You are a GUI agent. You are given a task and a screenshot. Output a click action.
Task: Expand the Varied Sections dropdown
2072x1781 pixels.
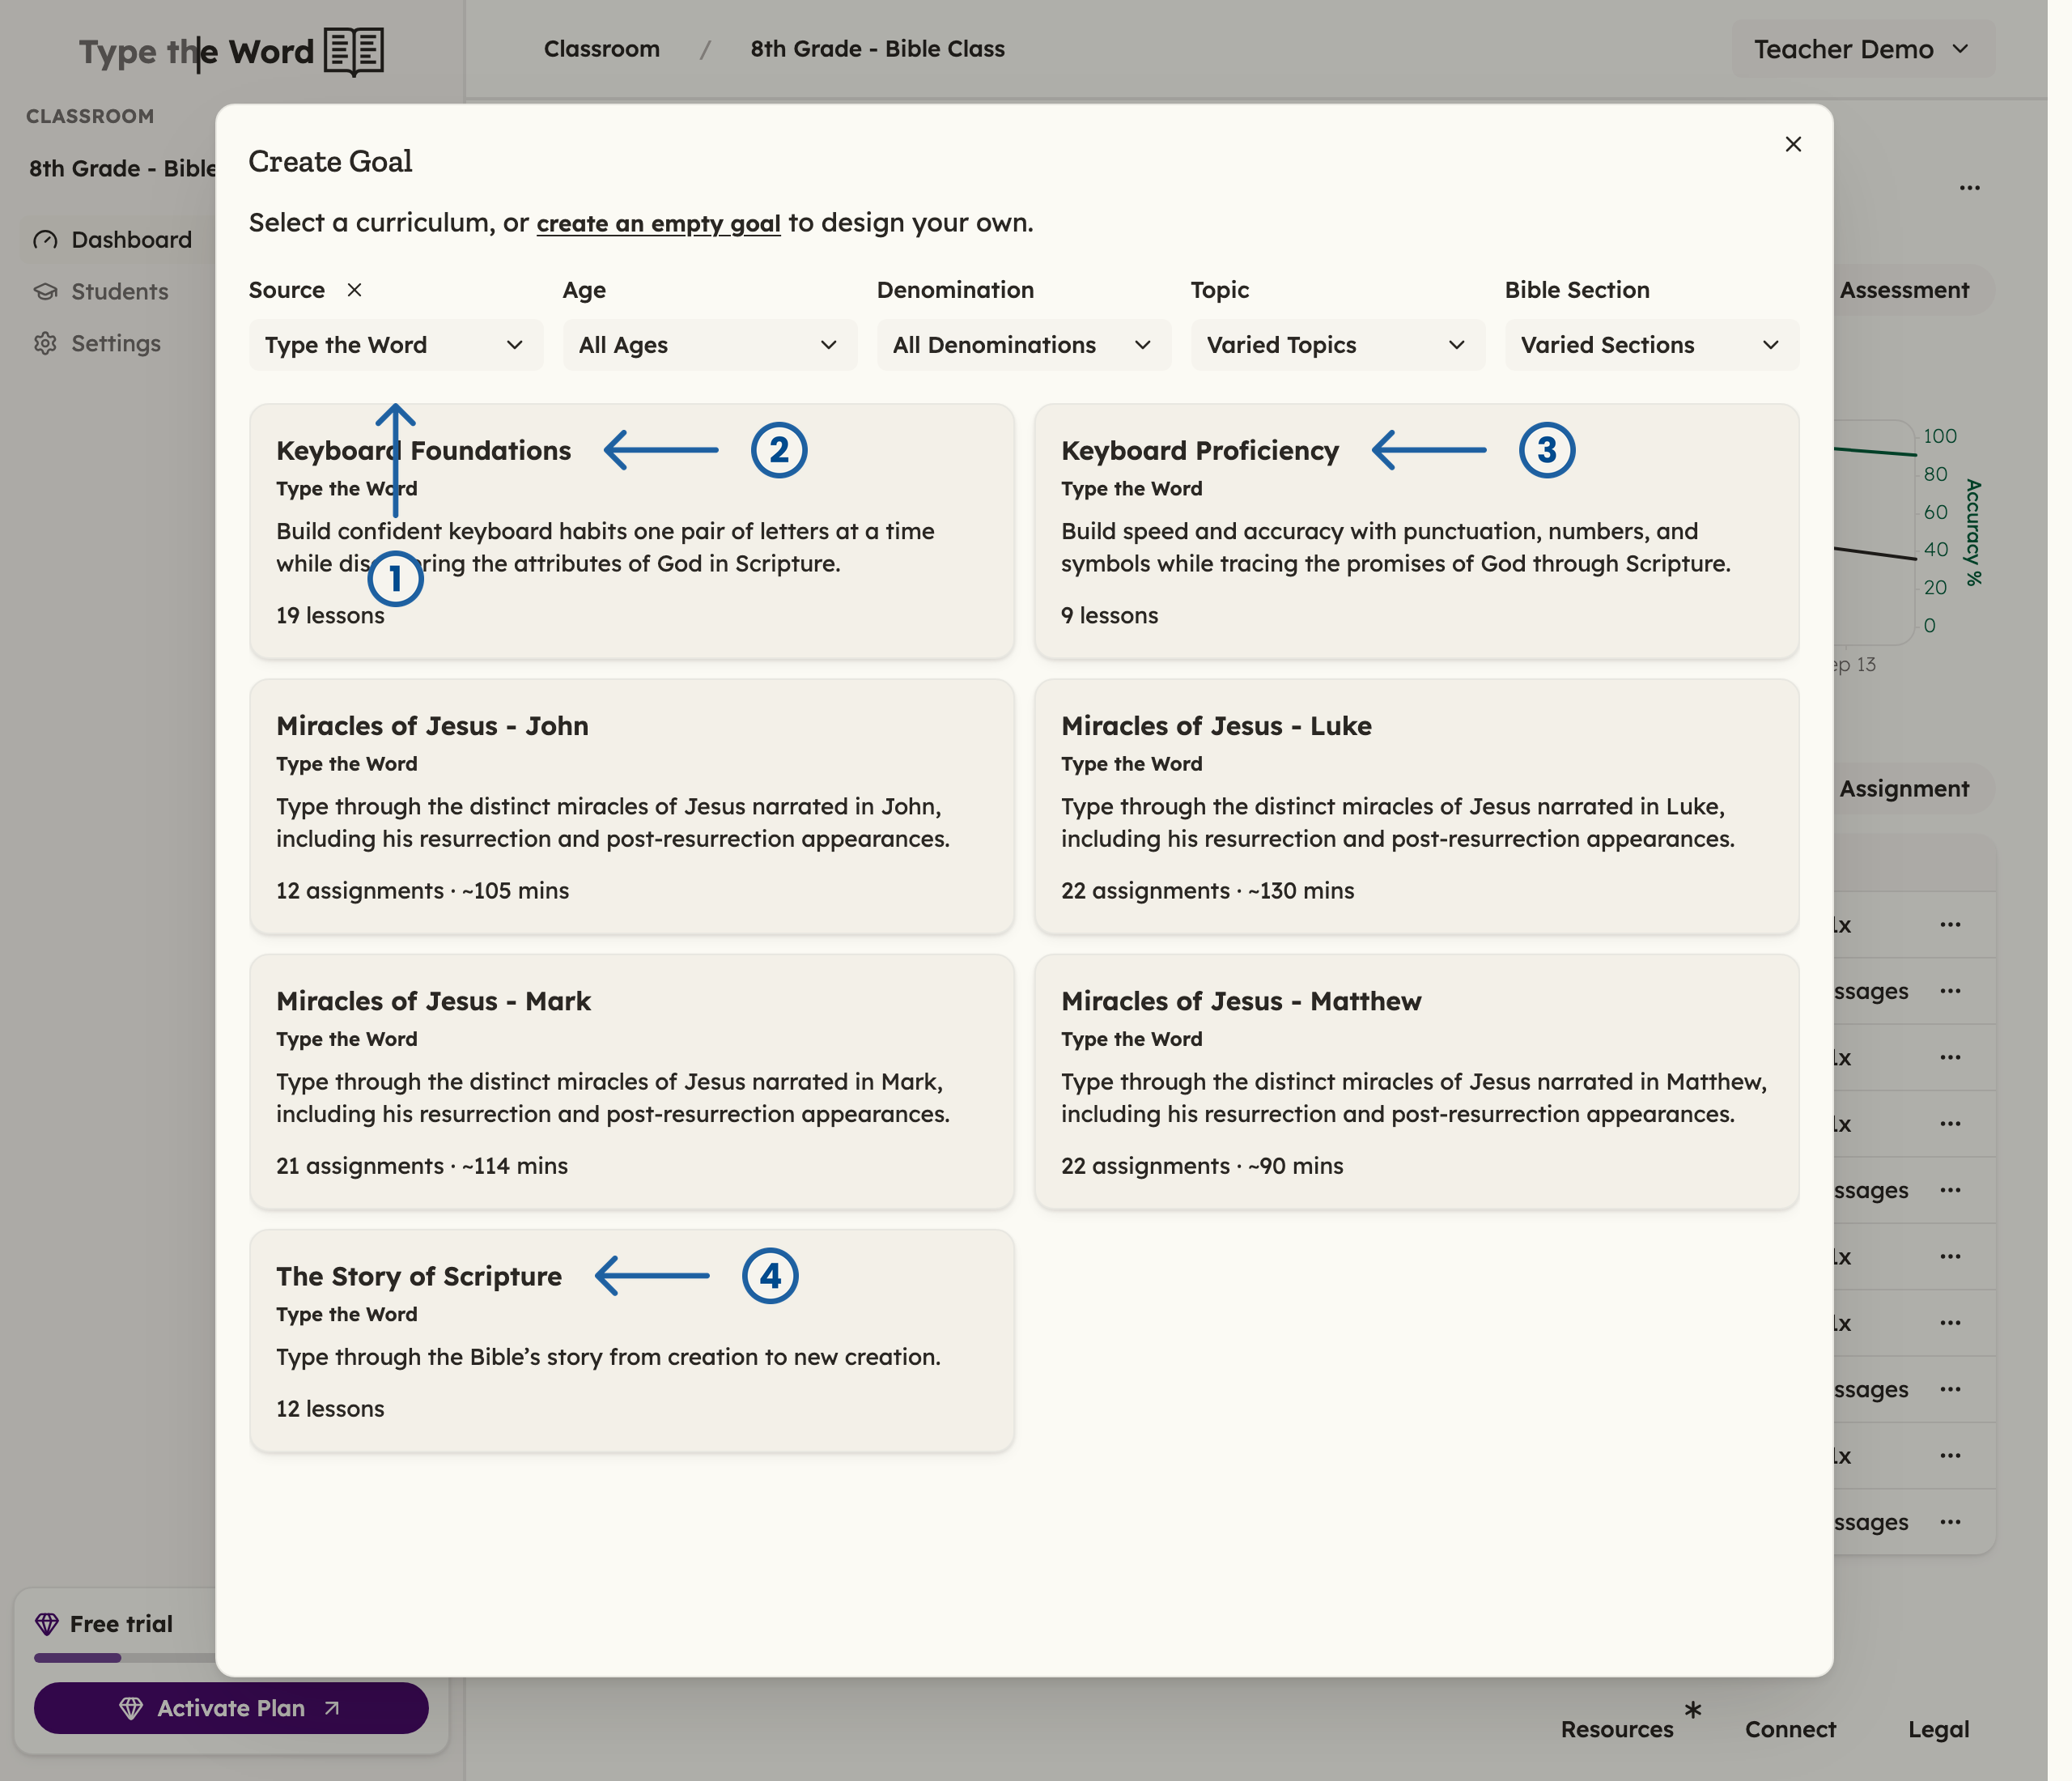click(x=1652, y=345)
